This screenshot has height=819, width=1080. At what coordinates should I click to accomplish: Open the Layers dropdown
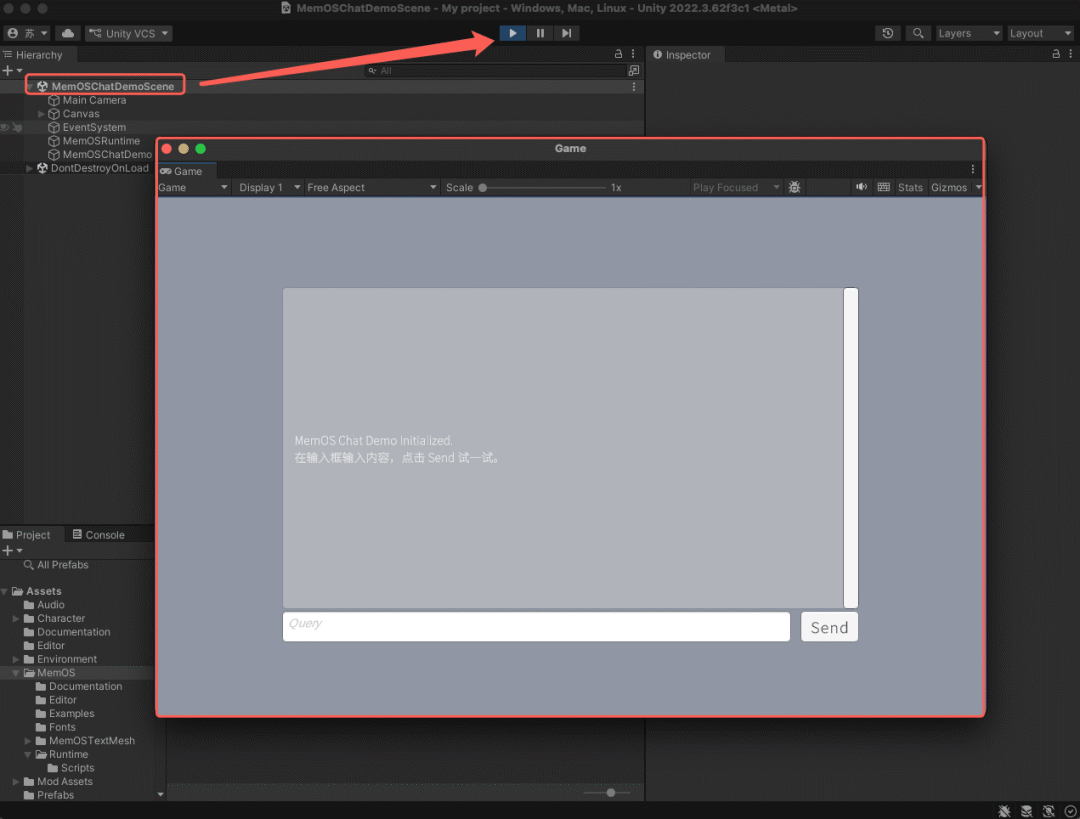(967, 33)
